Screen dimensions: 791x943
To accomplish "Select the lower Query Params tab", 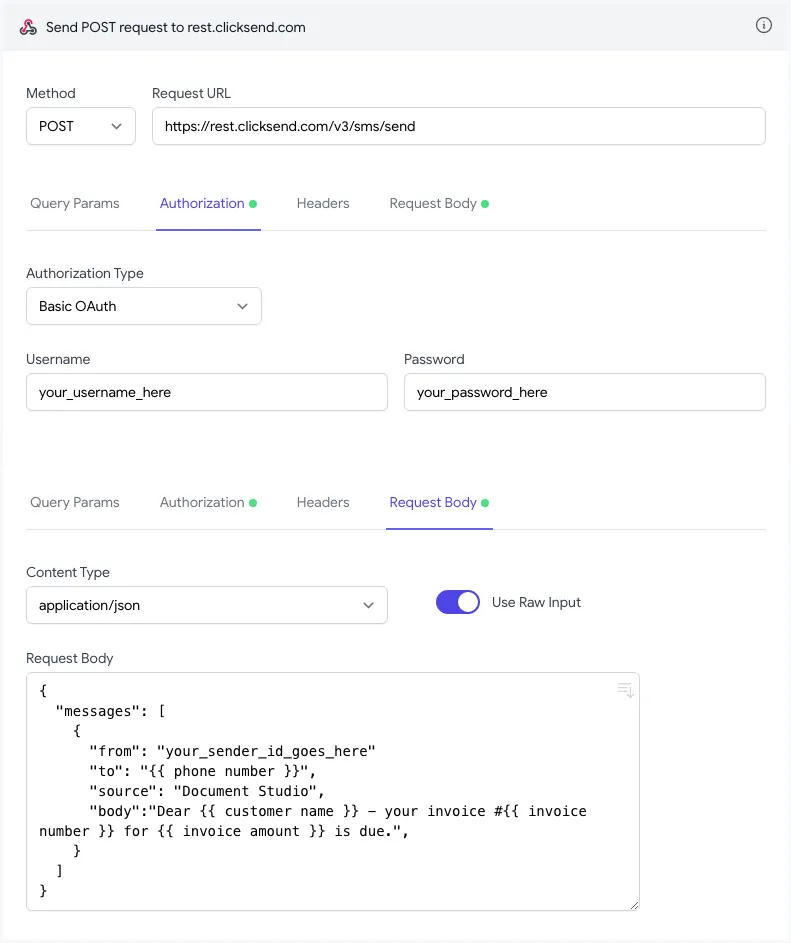I will pyautogui.click(x=75, y=502).
